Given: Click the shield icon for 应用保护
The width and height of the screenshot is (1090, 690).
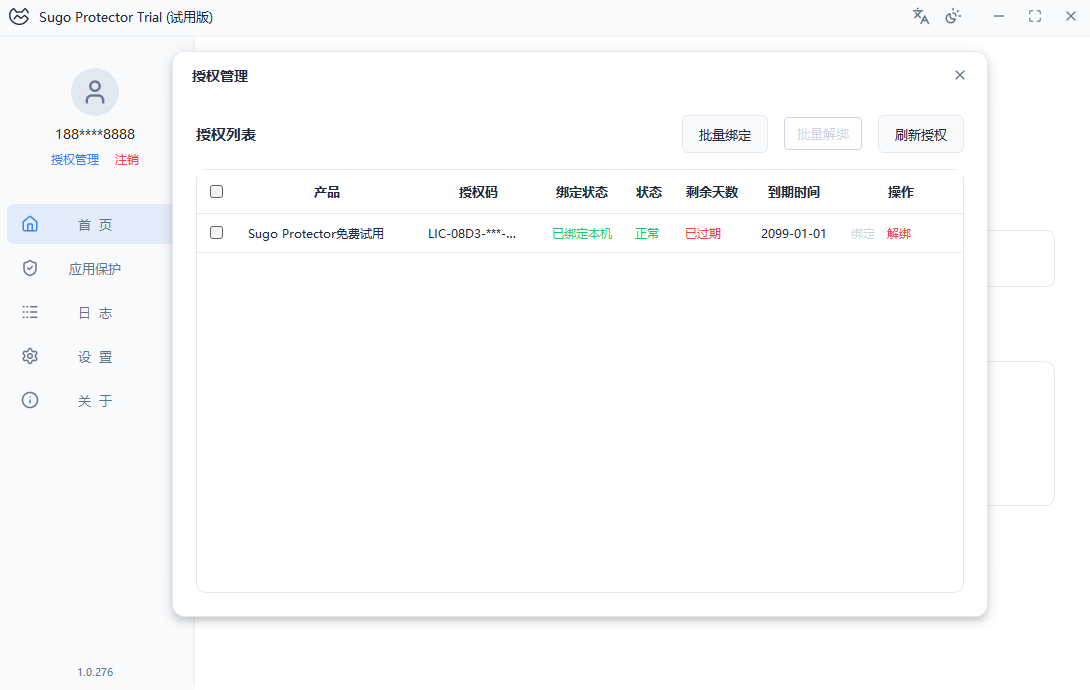Looking at the screenshot, I should [30, 268].
